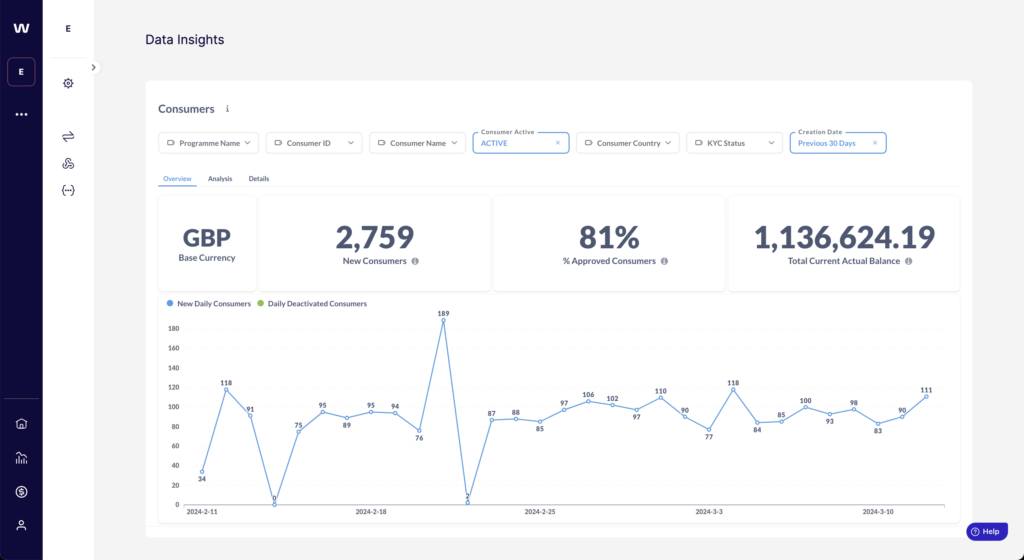
Task: Click the transfers arrows icon in sidebar
Action: click(68, 136)
